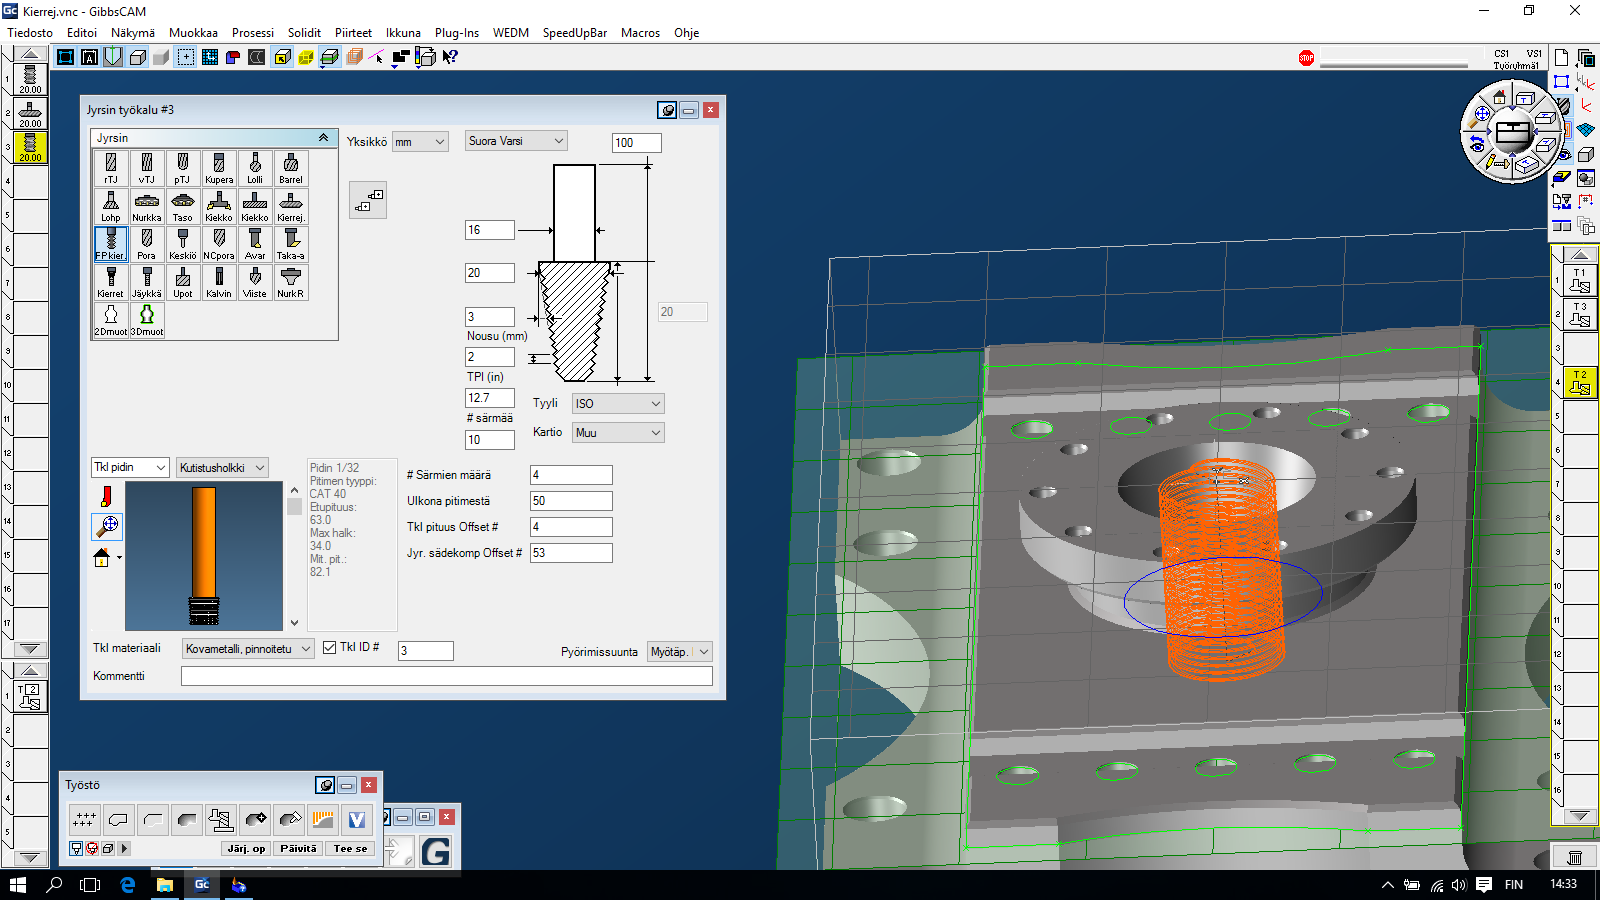Toggle the Tkl ID # checkbox
Viewport: 1600px width, 900px height.
click(330, 648)
